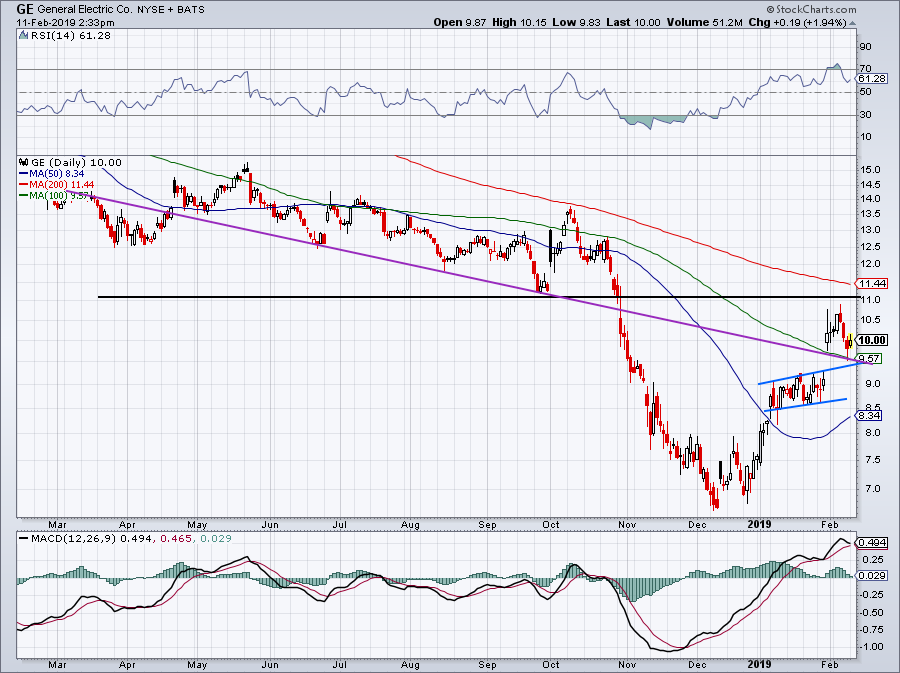The width and height of the screenshot is (900, 673).
Task: Click the bold 10.00 last price tag
Action: coord(872,340)
